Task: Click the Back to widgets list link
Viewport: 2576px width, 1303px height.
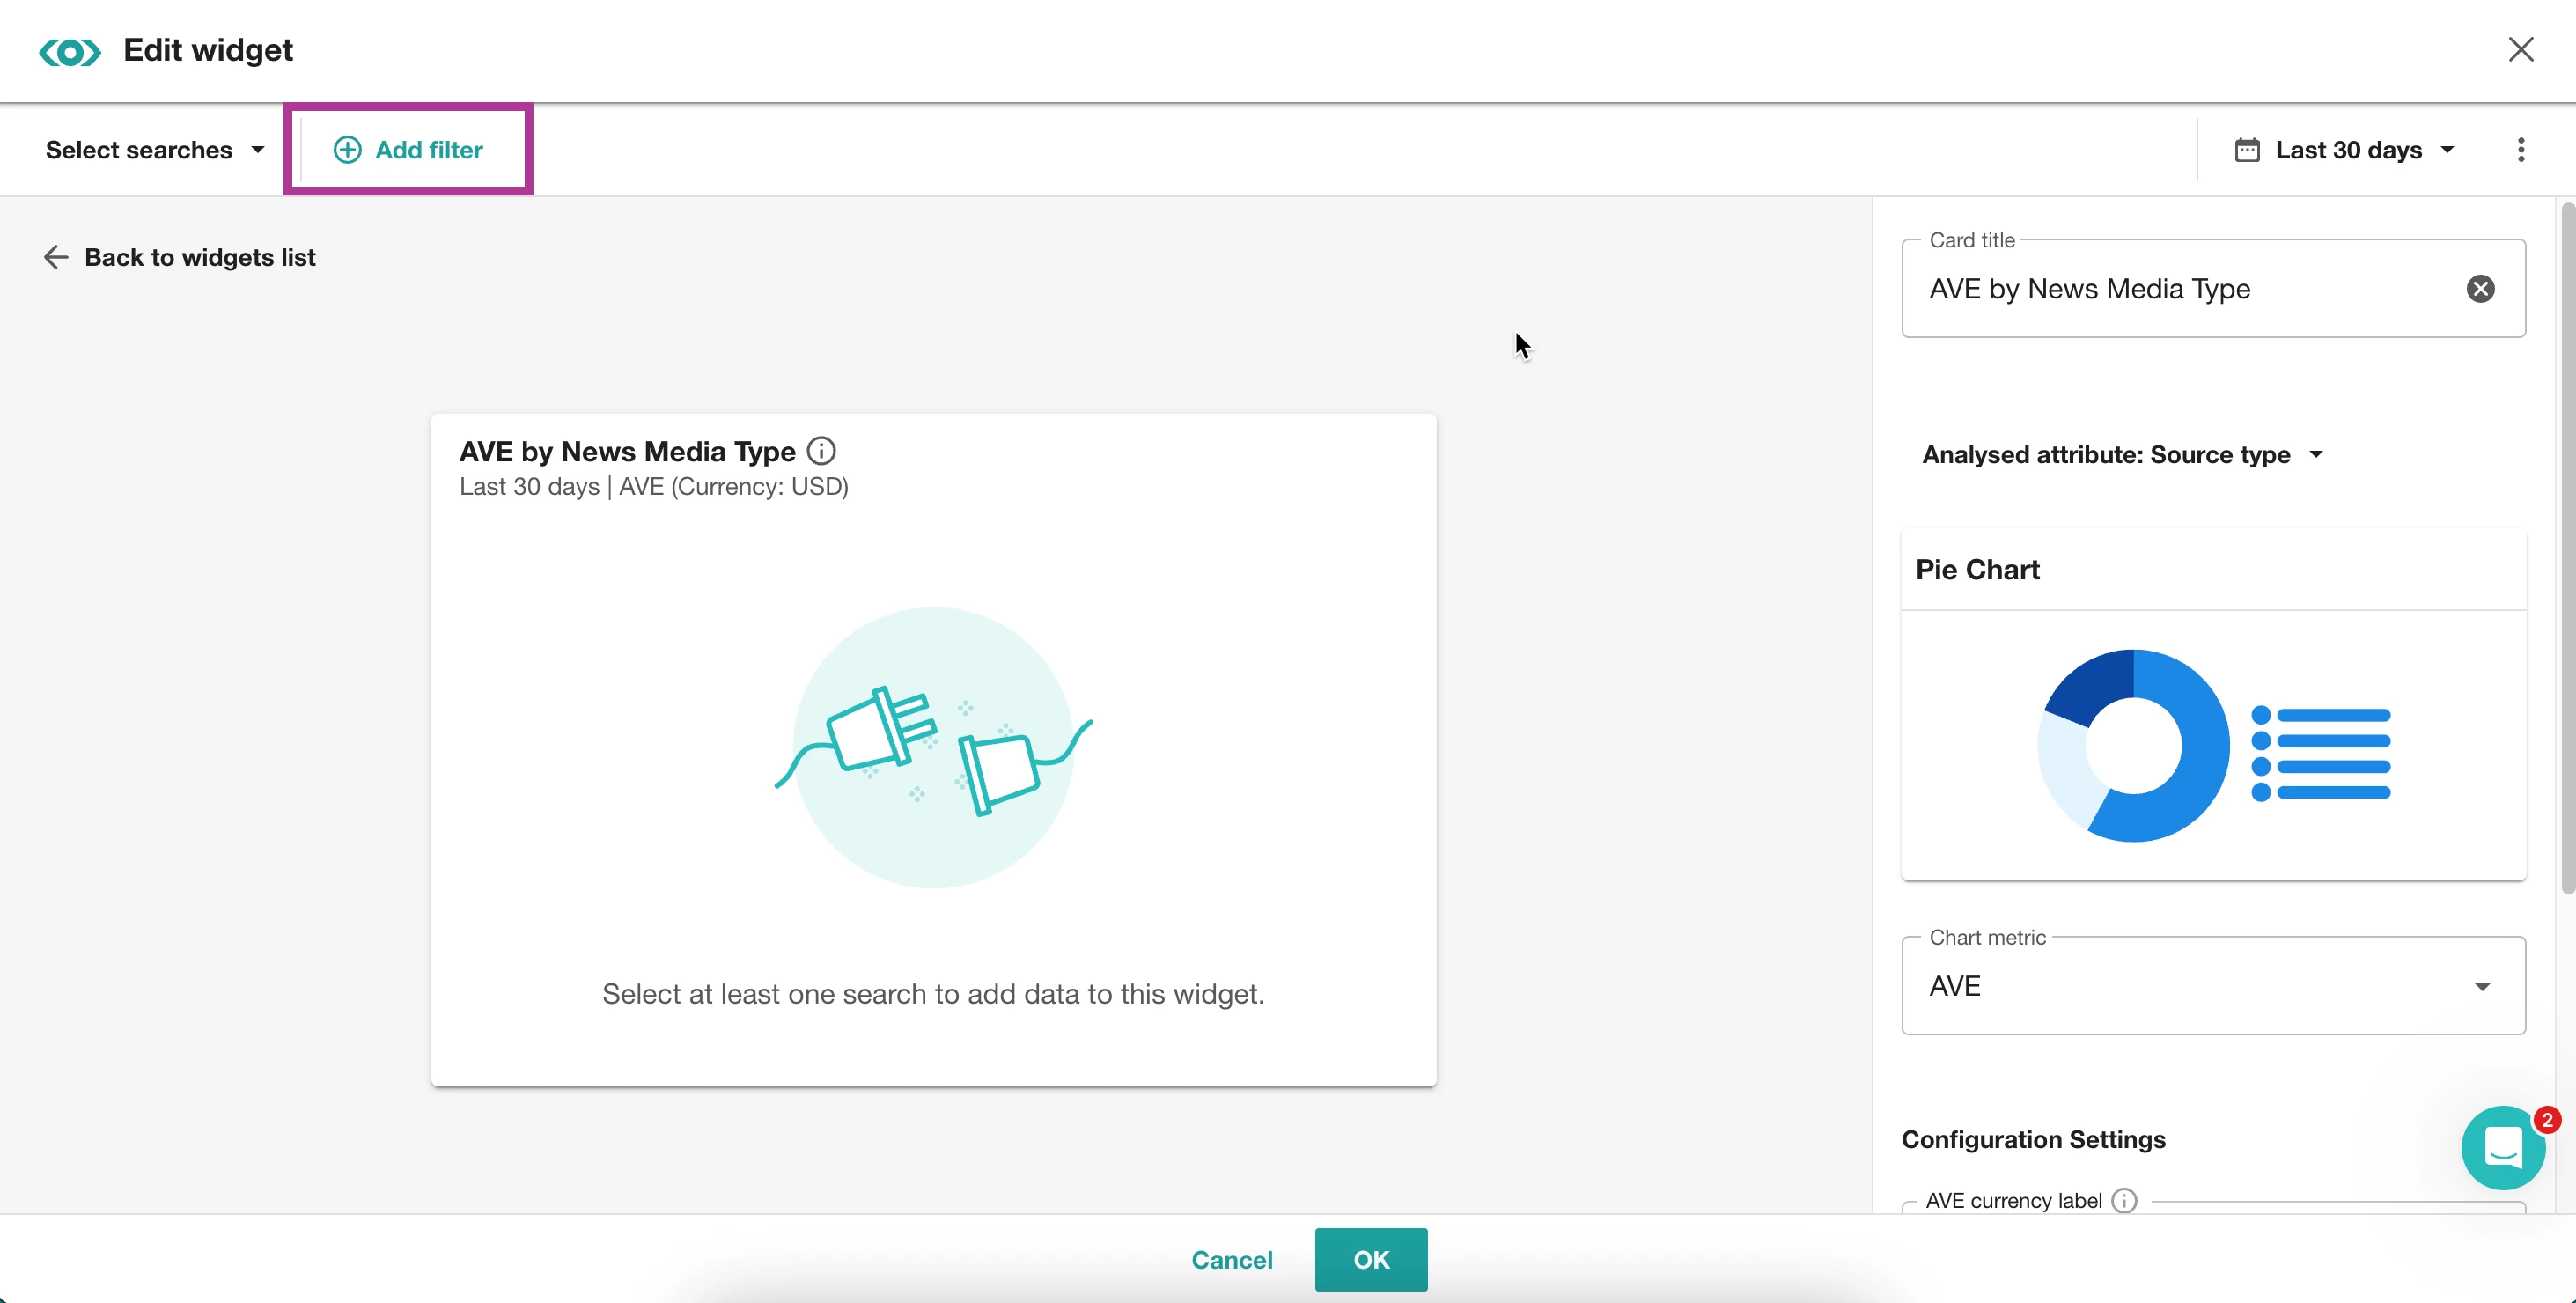Action: tap(200, 258)
